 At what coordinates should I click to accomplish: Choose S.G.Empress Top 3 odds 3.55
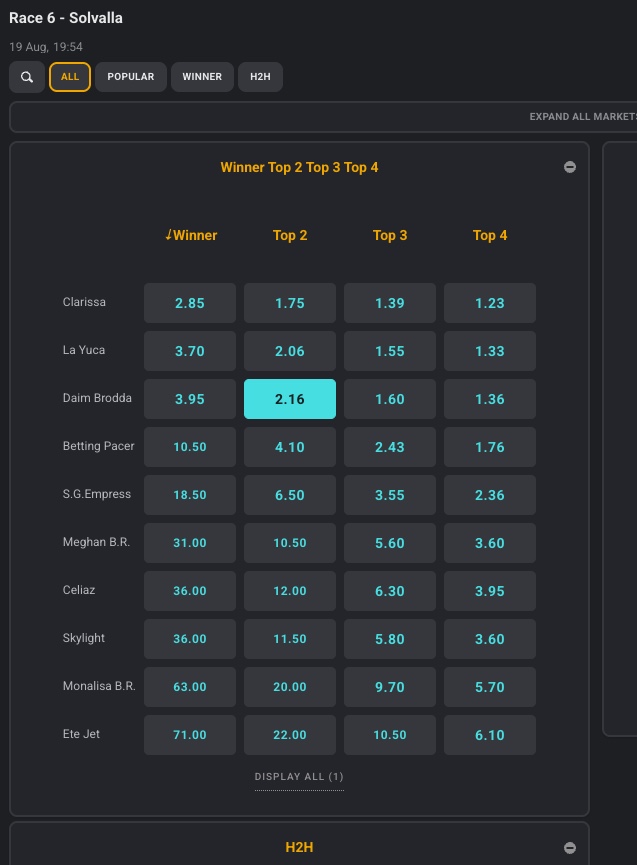point(390,495)
